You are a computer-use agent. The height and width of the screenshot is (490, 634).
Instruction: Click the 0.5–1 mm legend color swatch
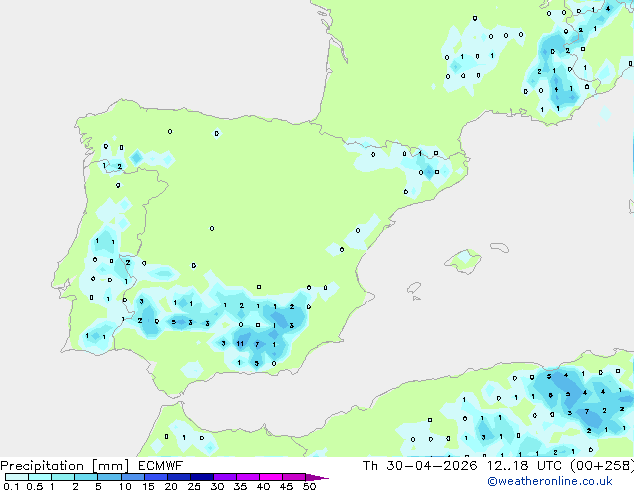40,477
